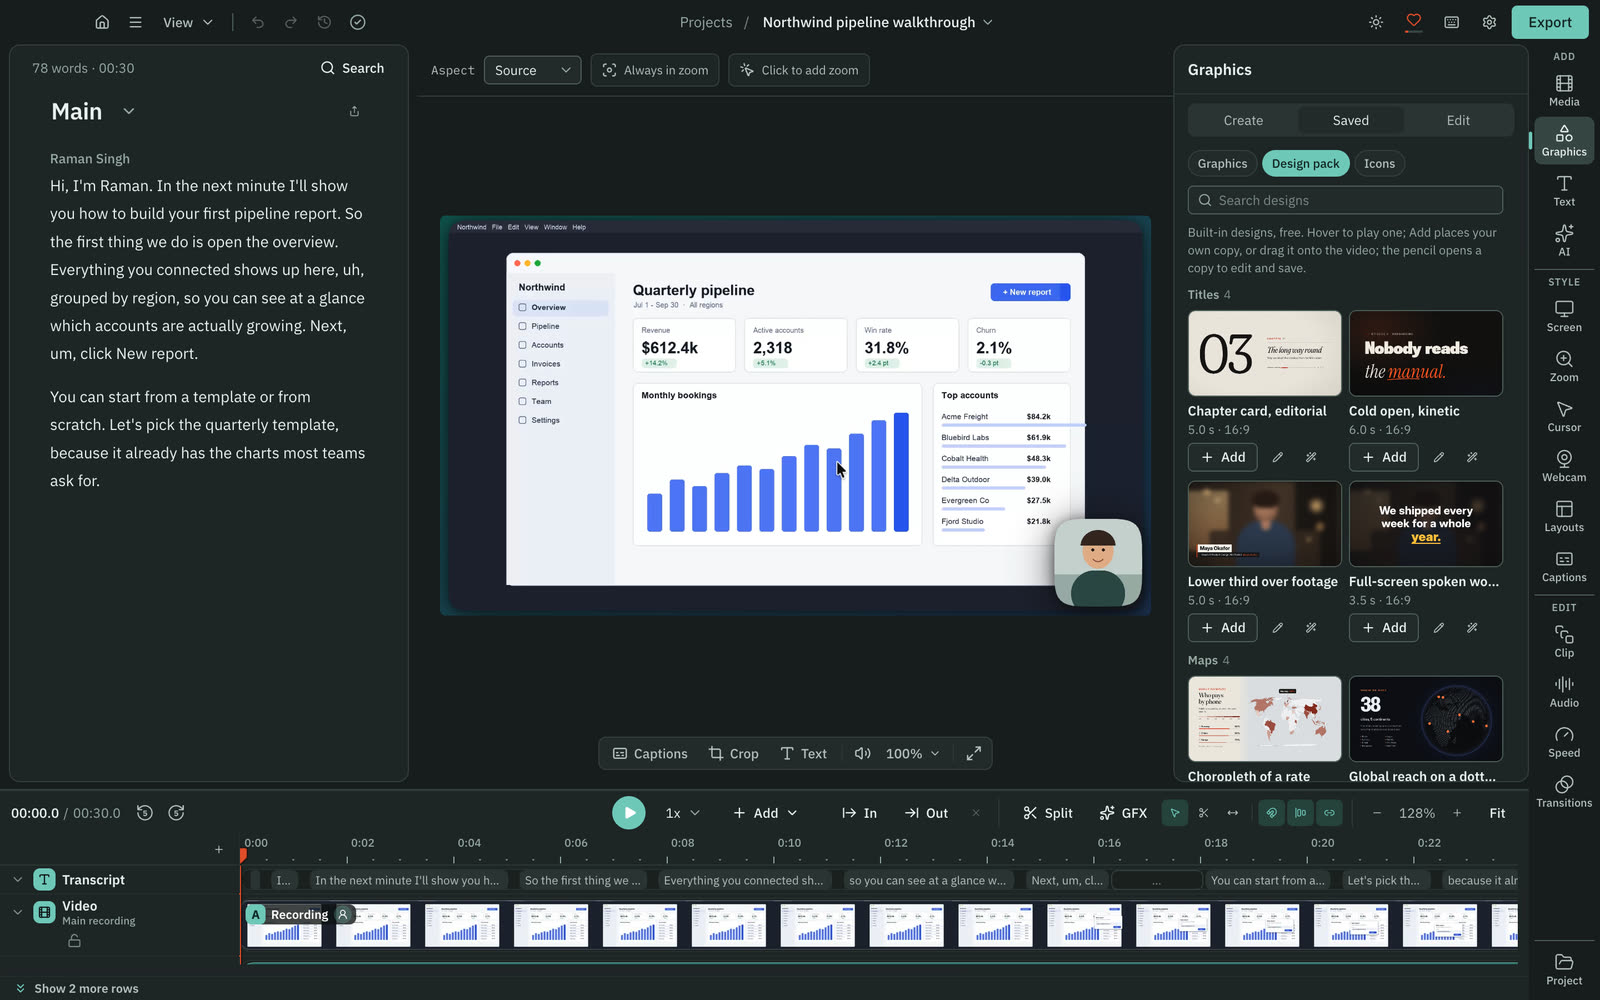Toggle Always in zoom
This screenshot has height=1000, width=1600.
(x=655, y=70)
